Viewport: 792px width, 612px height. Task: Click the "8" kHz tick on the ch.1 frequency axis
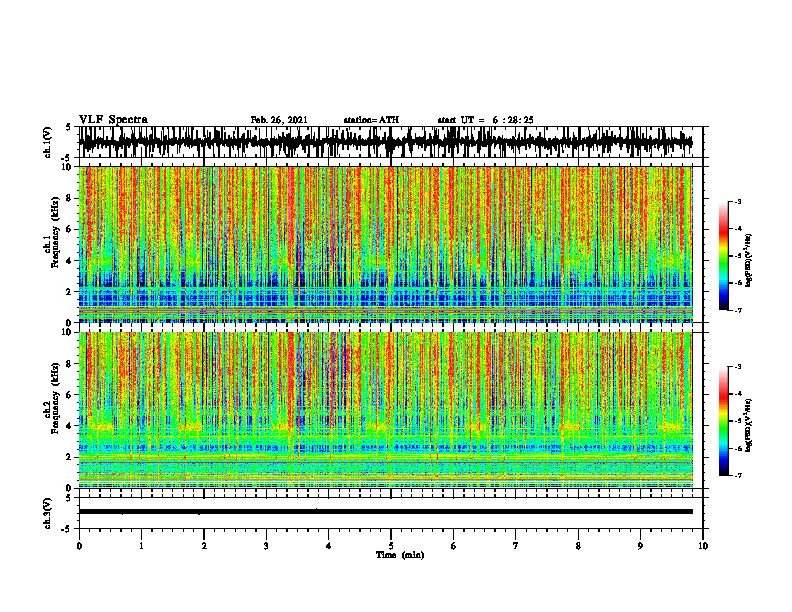tap(70, 198)
